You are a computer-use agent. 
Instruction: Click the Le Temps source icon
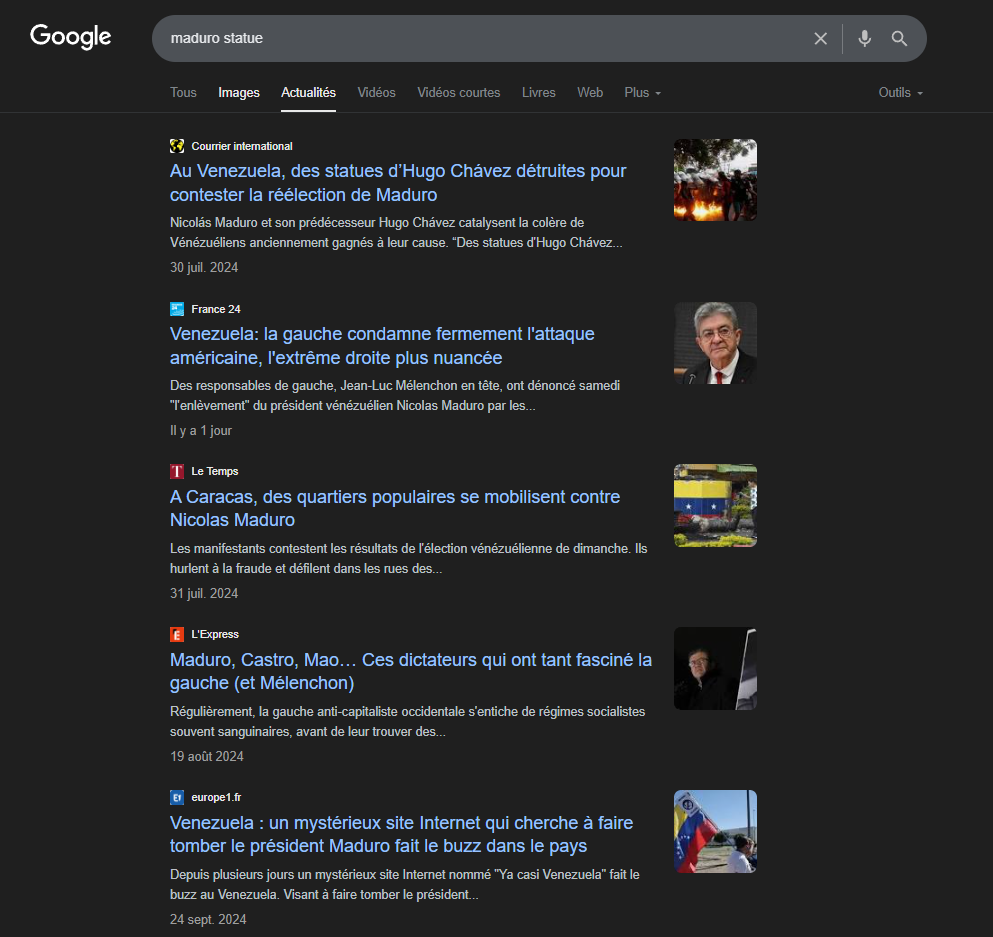tap(177, 471)
